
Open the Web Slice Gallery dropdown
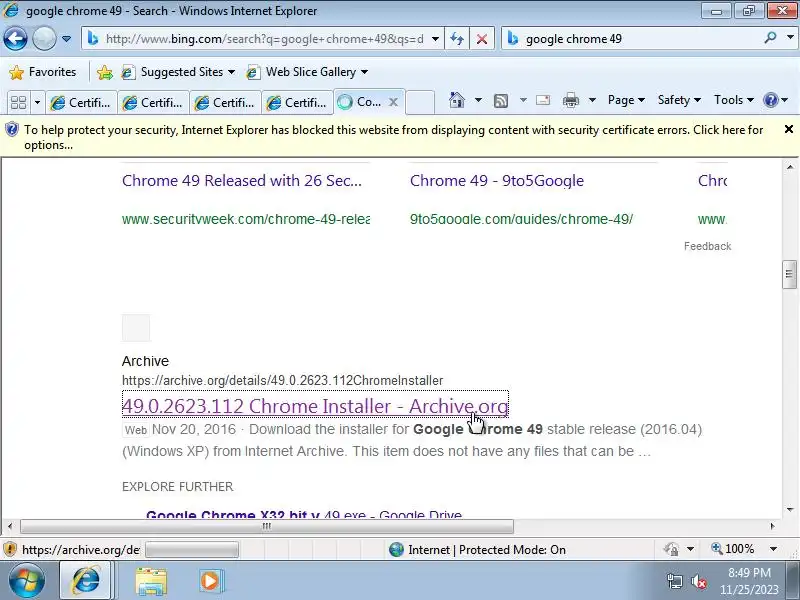(307, 72)
